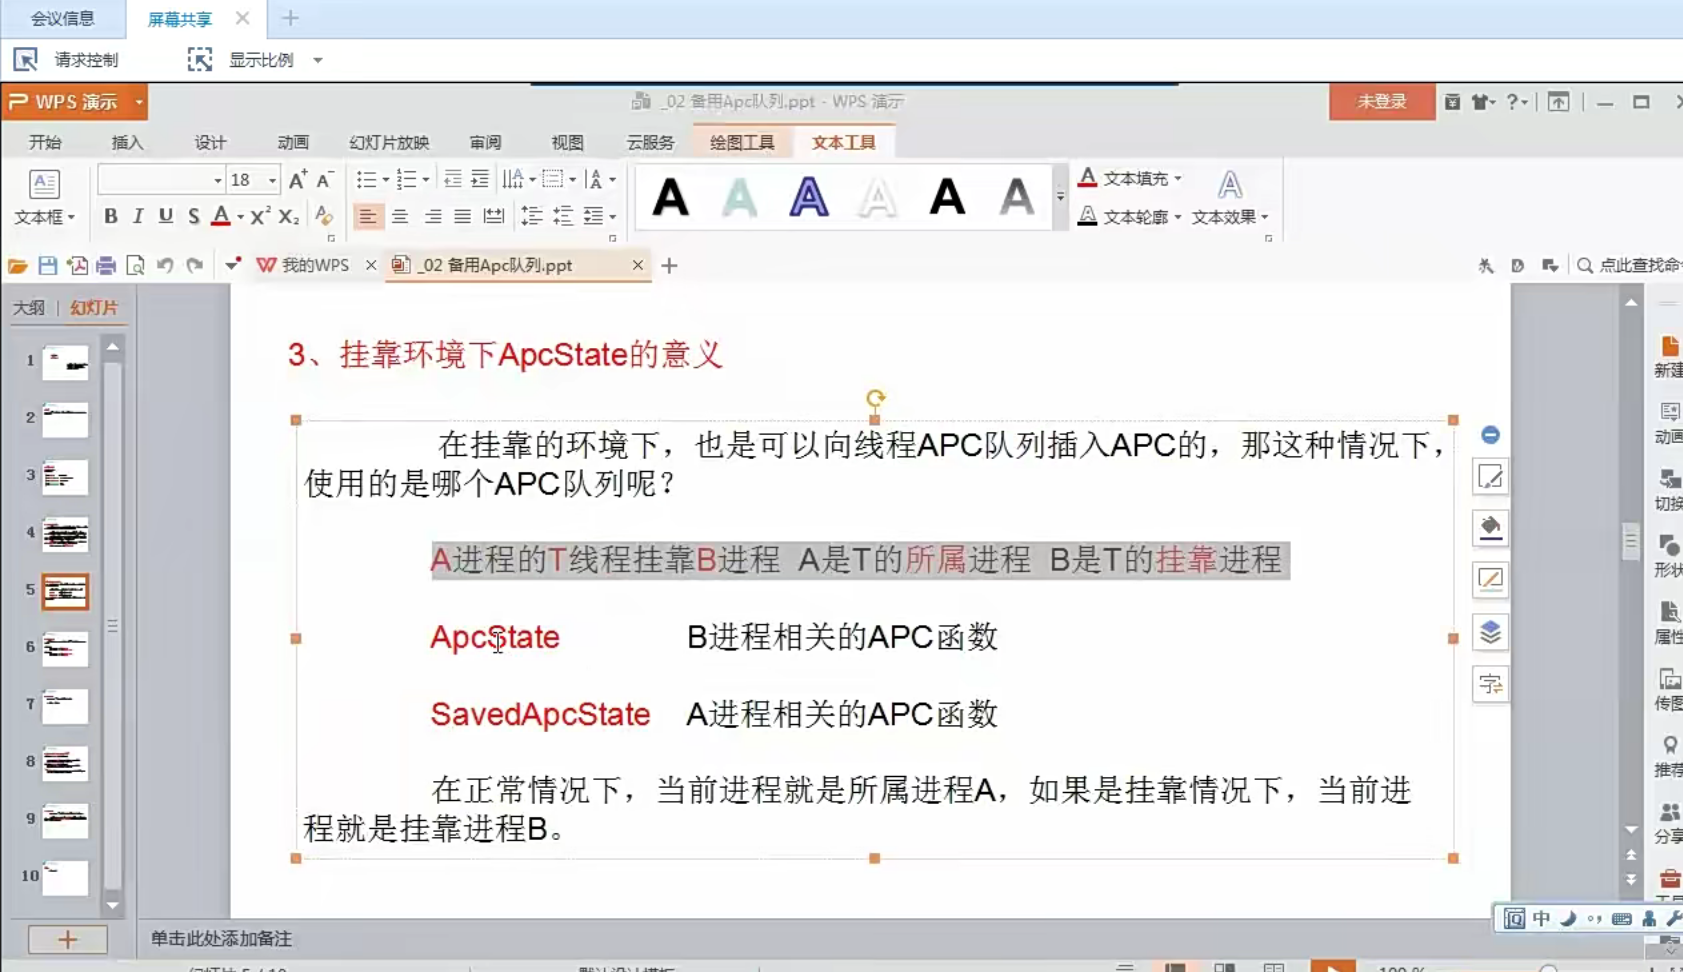Toggle italic text formatting

pyautogui.click(x=138, y=216)
